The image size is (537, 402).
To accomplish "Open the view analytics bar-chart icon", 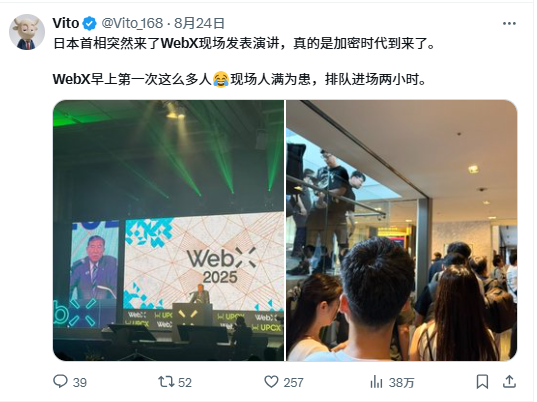I will tap(376, 382).
